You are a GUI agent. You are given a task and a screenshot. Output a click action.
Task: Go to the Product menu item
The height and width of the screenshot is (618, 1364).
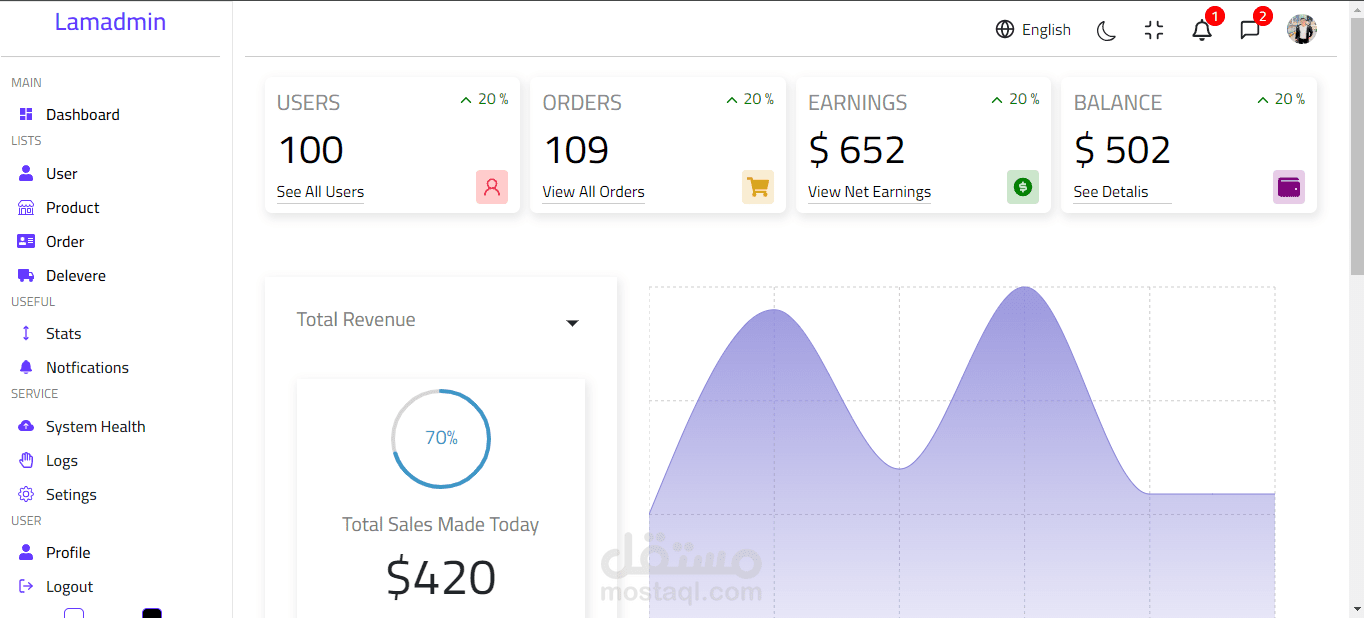click(x=73, y=208)
